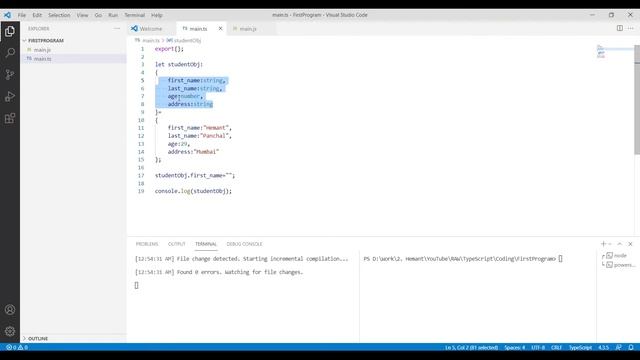The image size is (640, 360).
Task: Click the last_name:"Panchal" line
Action: [x=200, y=136]
